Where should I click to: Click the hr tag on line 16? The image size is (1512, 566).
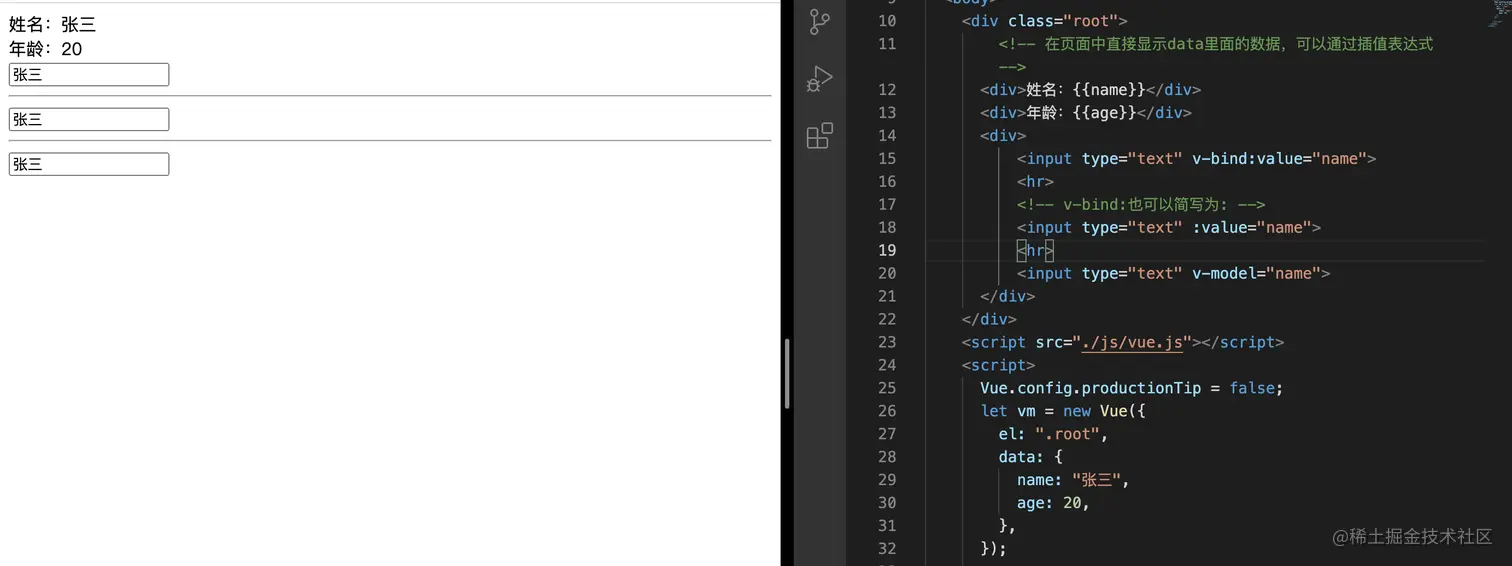tap(1036, 181)
